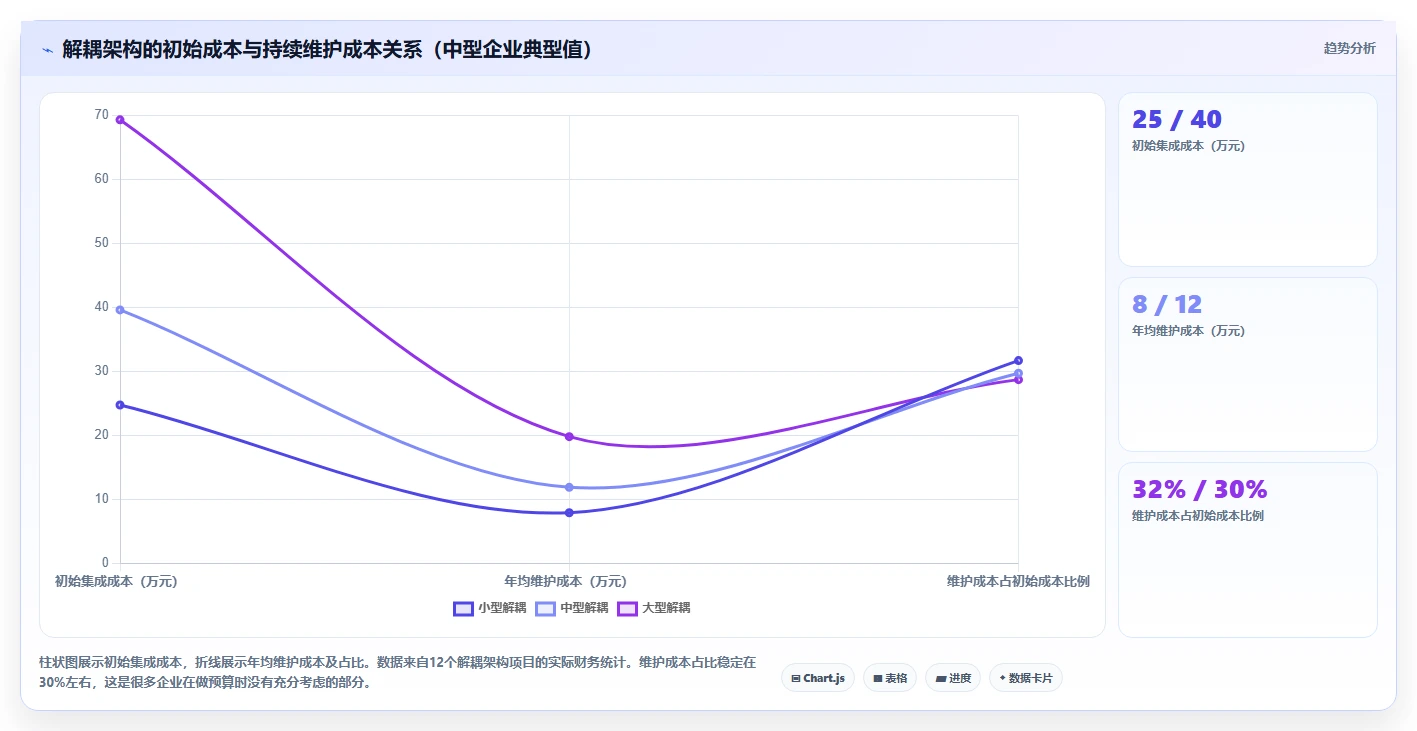Click the 大型解耦 point at 维护成本占初始成本比例
The width and height of the screenshot is (1417, 731).
tap(1018, 380)
